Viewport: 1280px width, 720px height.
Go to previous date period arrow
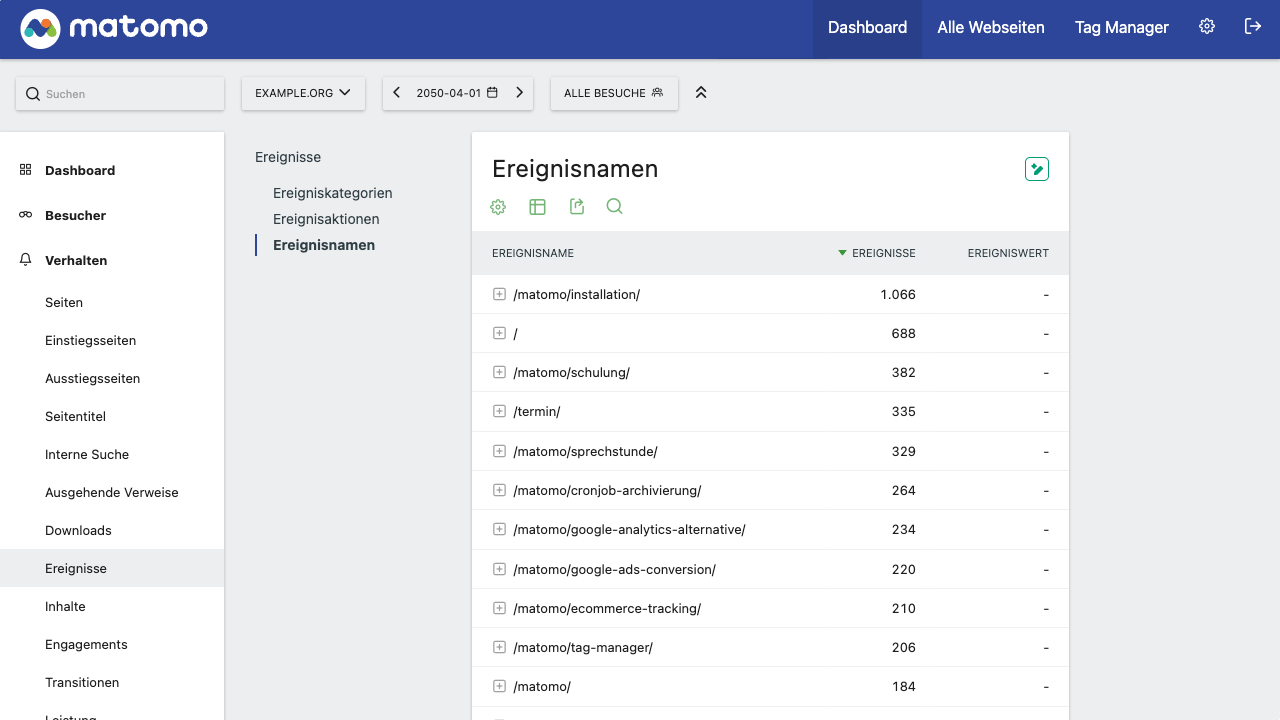pos(397,93)
